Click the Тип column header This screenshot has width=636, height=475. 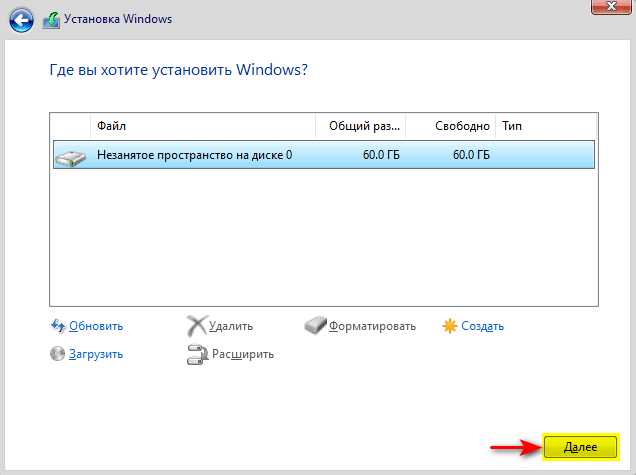546,126
